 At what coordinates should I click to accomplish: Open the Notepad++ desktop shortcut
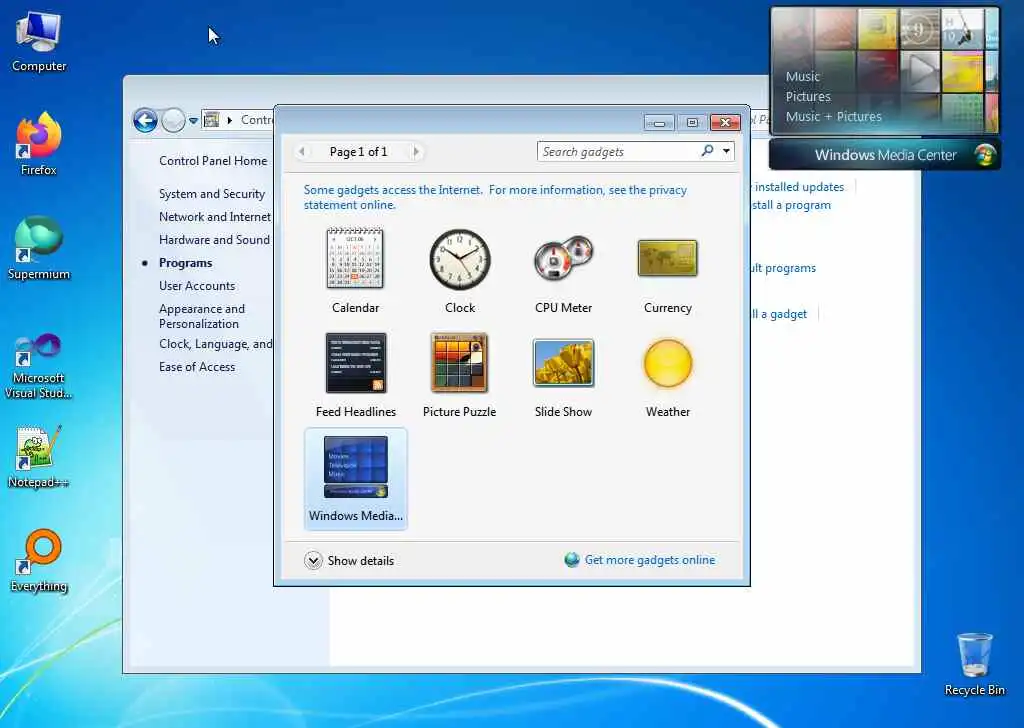tap(39, 456)
